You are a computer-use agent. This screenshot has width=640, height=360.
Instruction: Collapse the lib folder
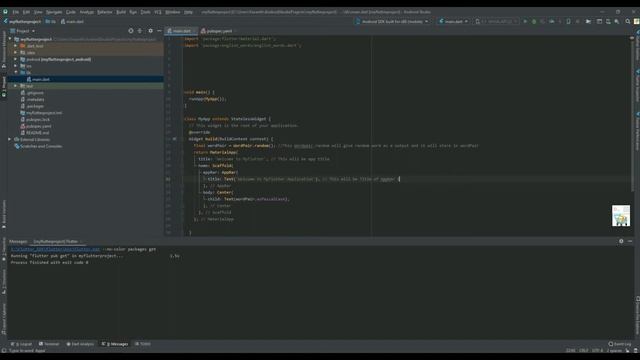(x=16, y=72)
